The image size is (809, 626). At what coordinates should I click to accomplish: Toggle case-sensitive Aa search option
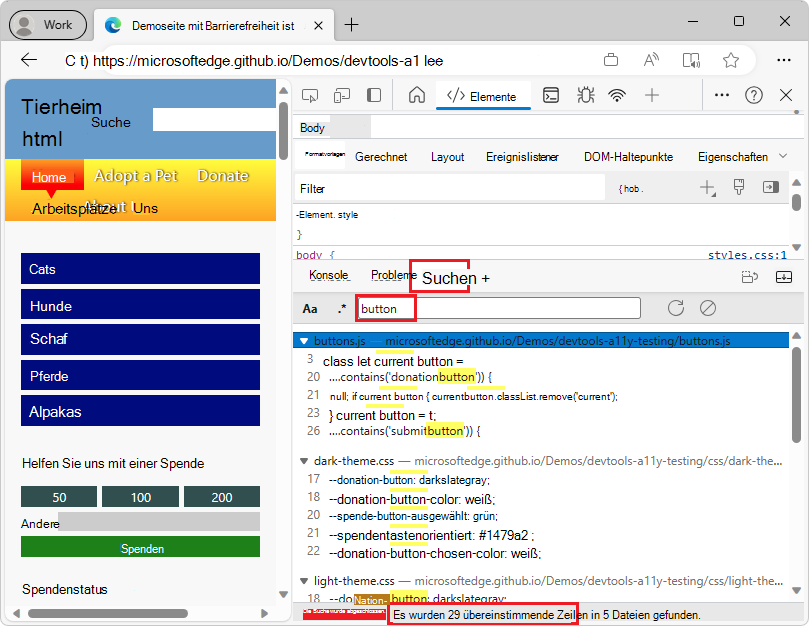310,309
